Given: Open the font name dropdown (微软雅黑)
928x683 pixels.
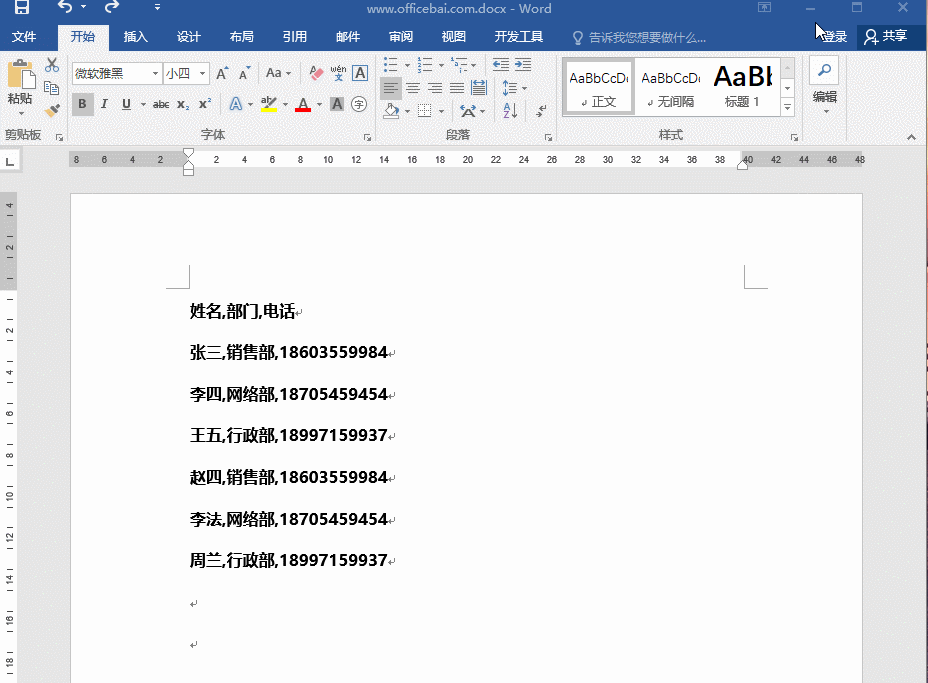Looking at the screenshot, I should point(155,73).
